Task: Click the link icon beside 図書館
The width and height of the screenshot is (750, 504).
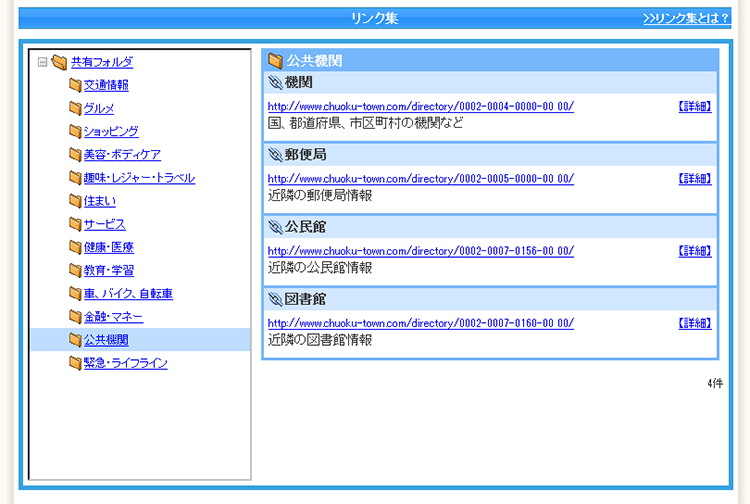Action: [276, 299]
